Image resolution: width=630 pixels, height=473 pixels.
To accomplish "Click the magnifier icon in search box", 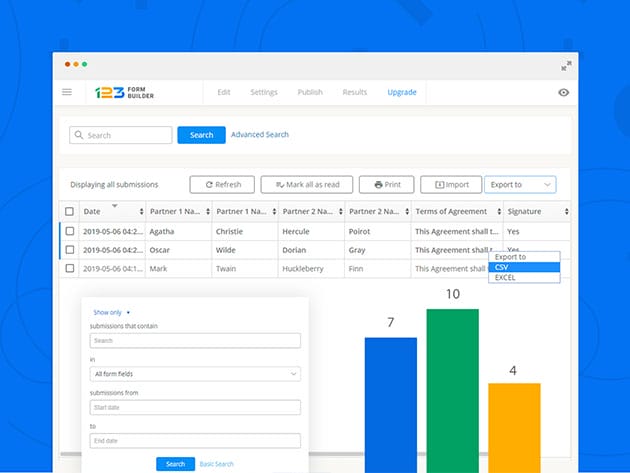I will [78, 135].
